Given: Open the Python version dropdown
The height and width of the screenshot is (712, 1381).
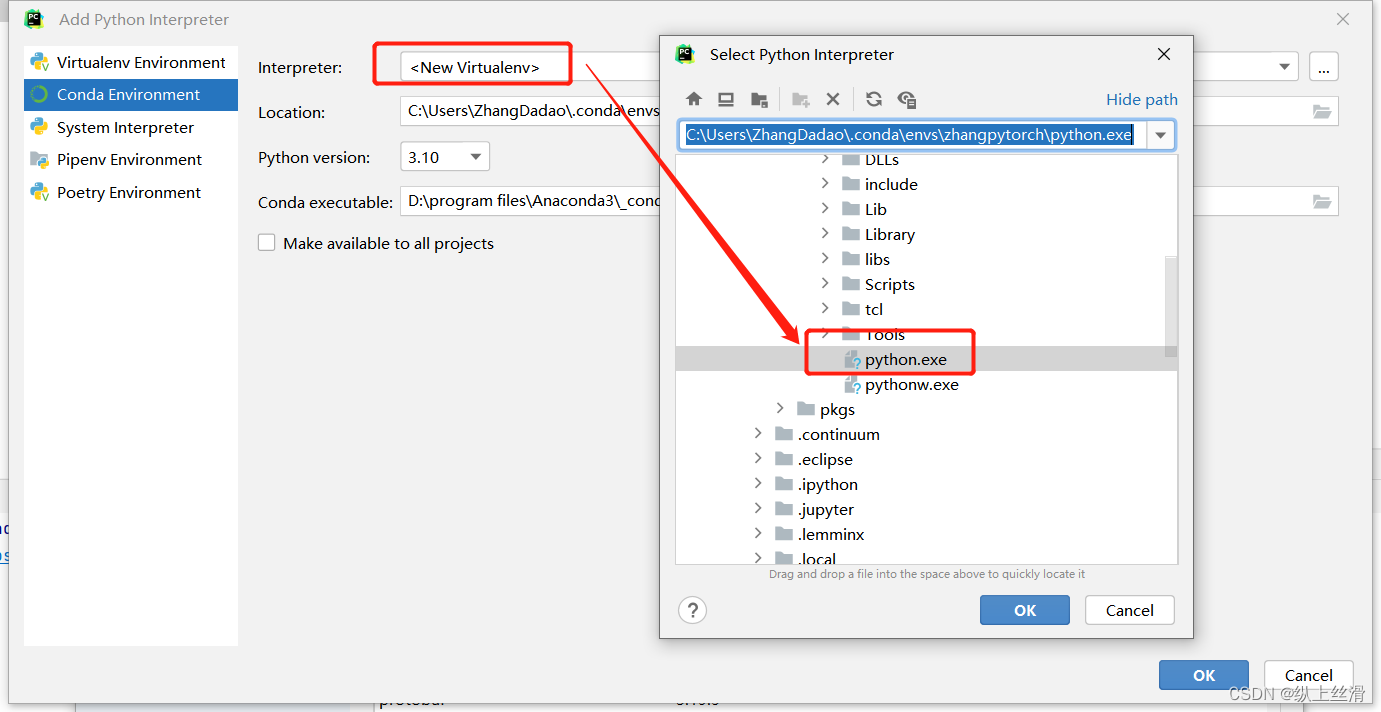Looking at the screenshot, I should (445, 157).
